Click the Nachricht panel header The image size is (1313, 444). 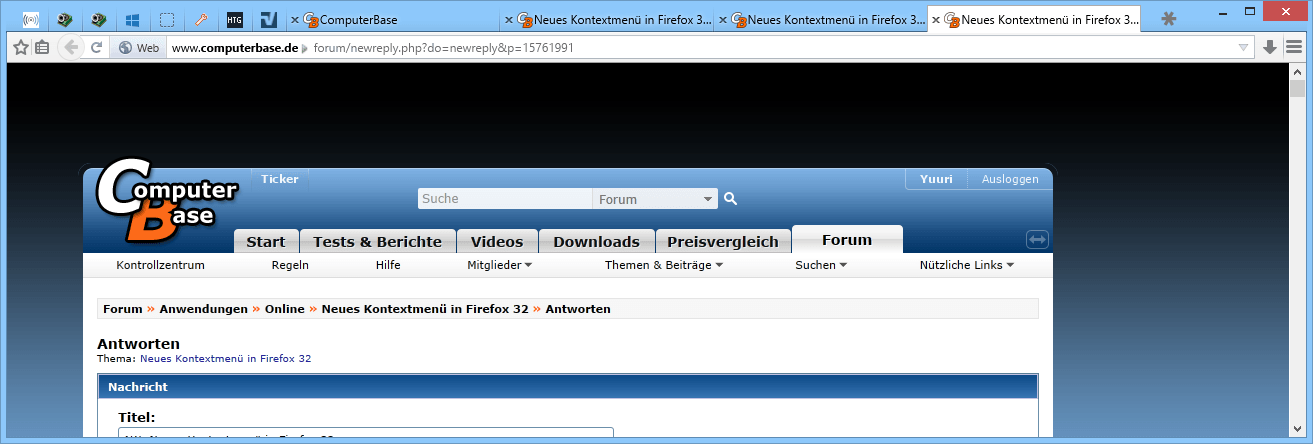coord(568,386)
